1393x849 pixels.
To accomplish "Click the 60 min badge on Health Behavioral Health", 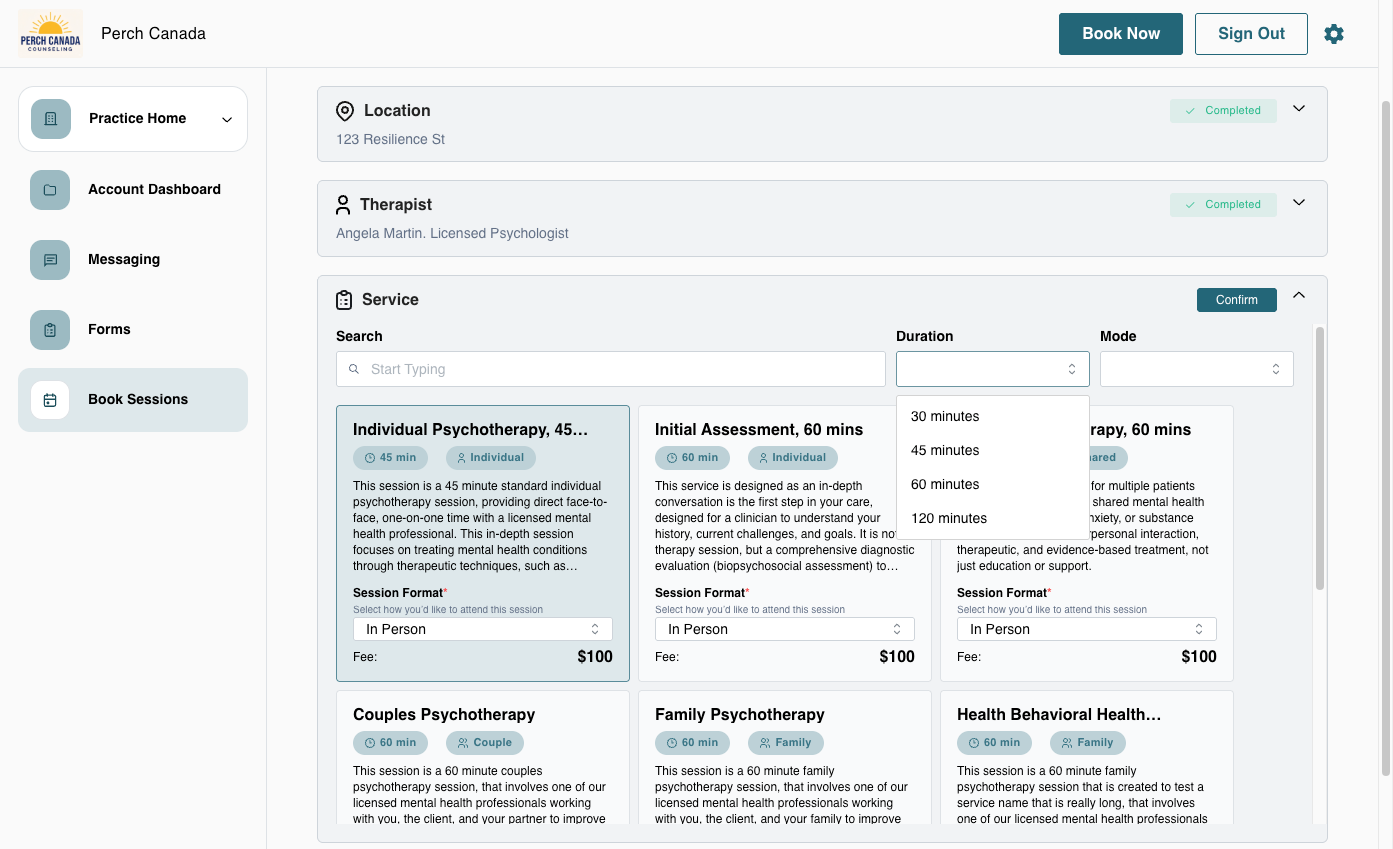I will [x=994, y=743].
